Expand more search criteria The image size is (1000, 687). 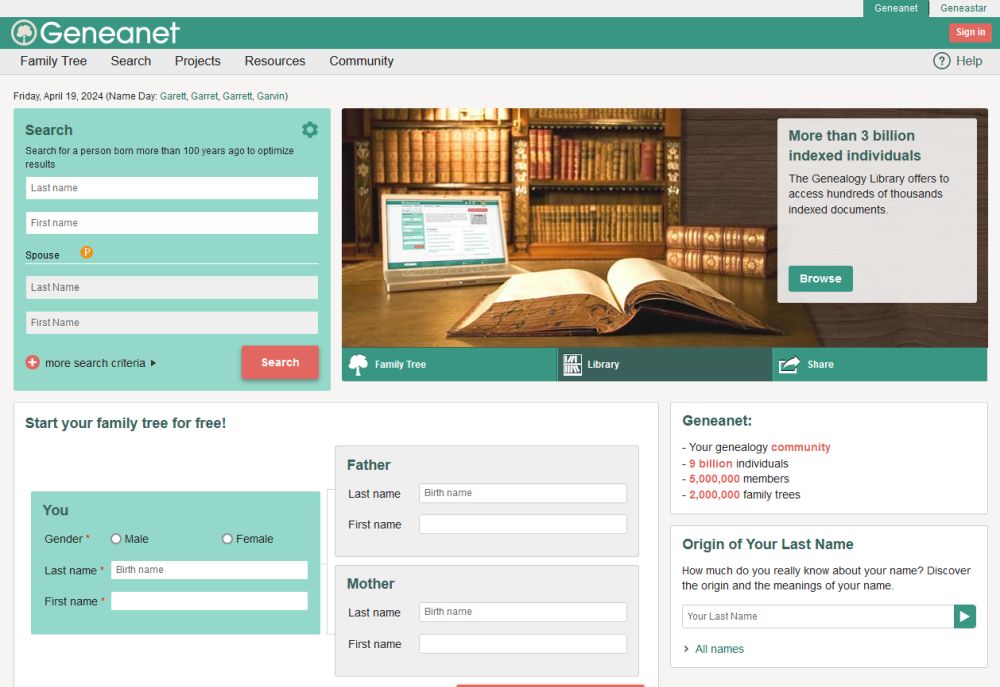point(94,363)
